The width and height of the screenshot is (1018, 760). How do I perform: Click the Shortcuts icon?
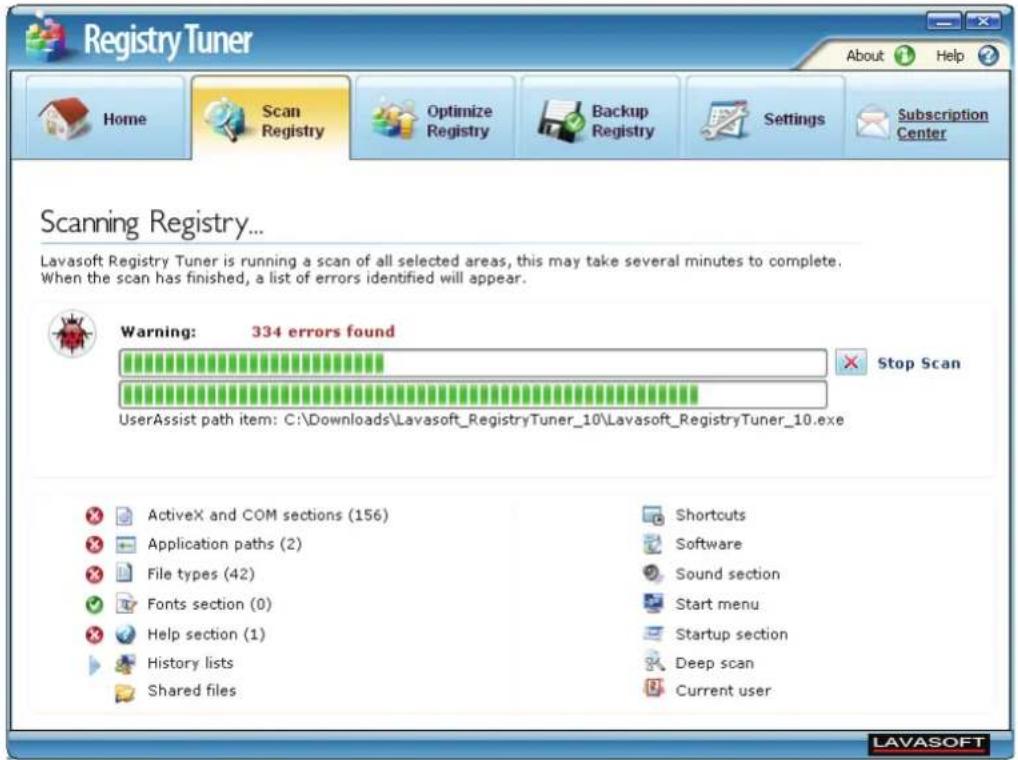[653, 515]
